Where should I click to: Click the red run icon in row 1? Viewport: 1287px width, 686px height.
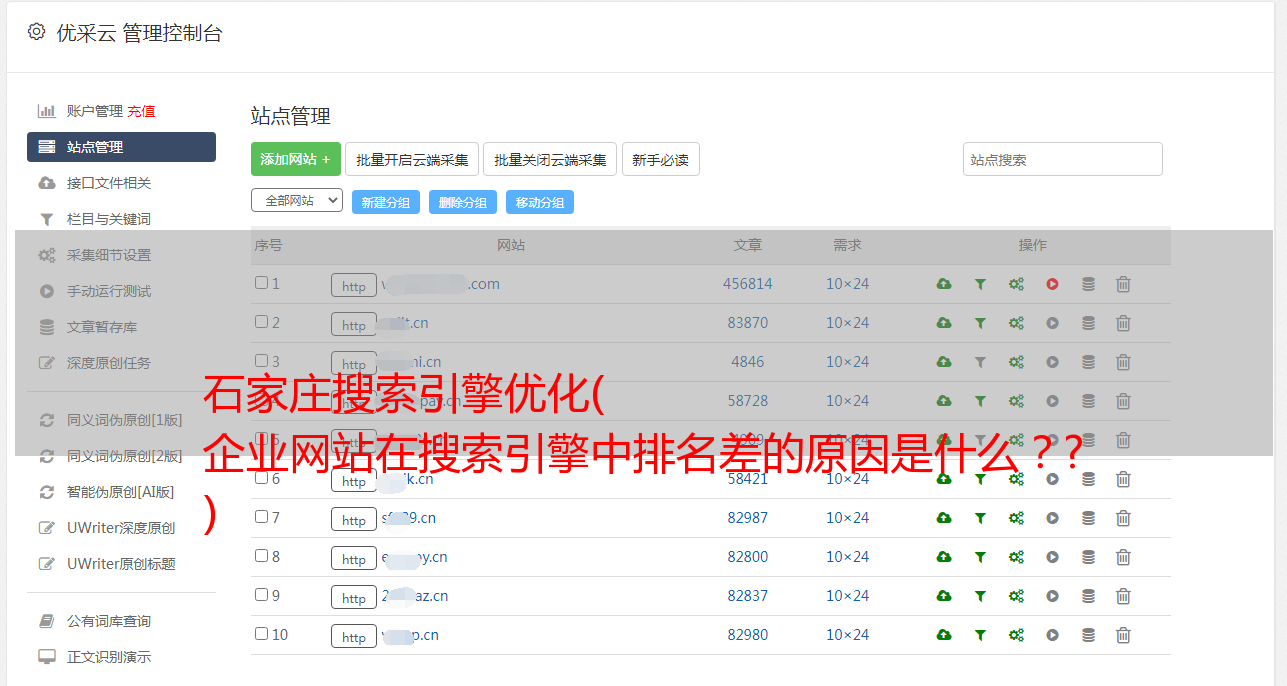tap(1052, 284)
